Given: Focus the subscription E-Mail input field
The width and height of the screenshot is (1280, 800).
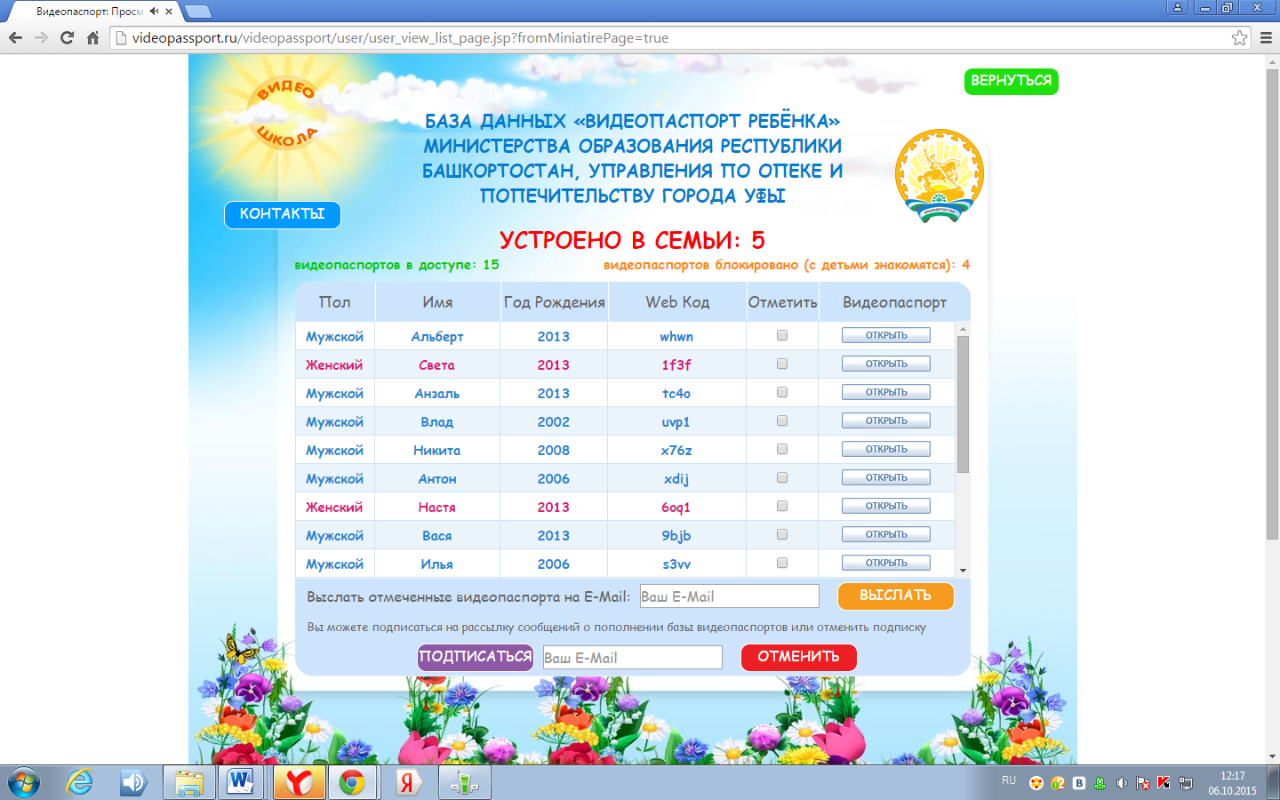Looking at the screenshot, I should [632, 657].
